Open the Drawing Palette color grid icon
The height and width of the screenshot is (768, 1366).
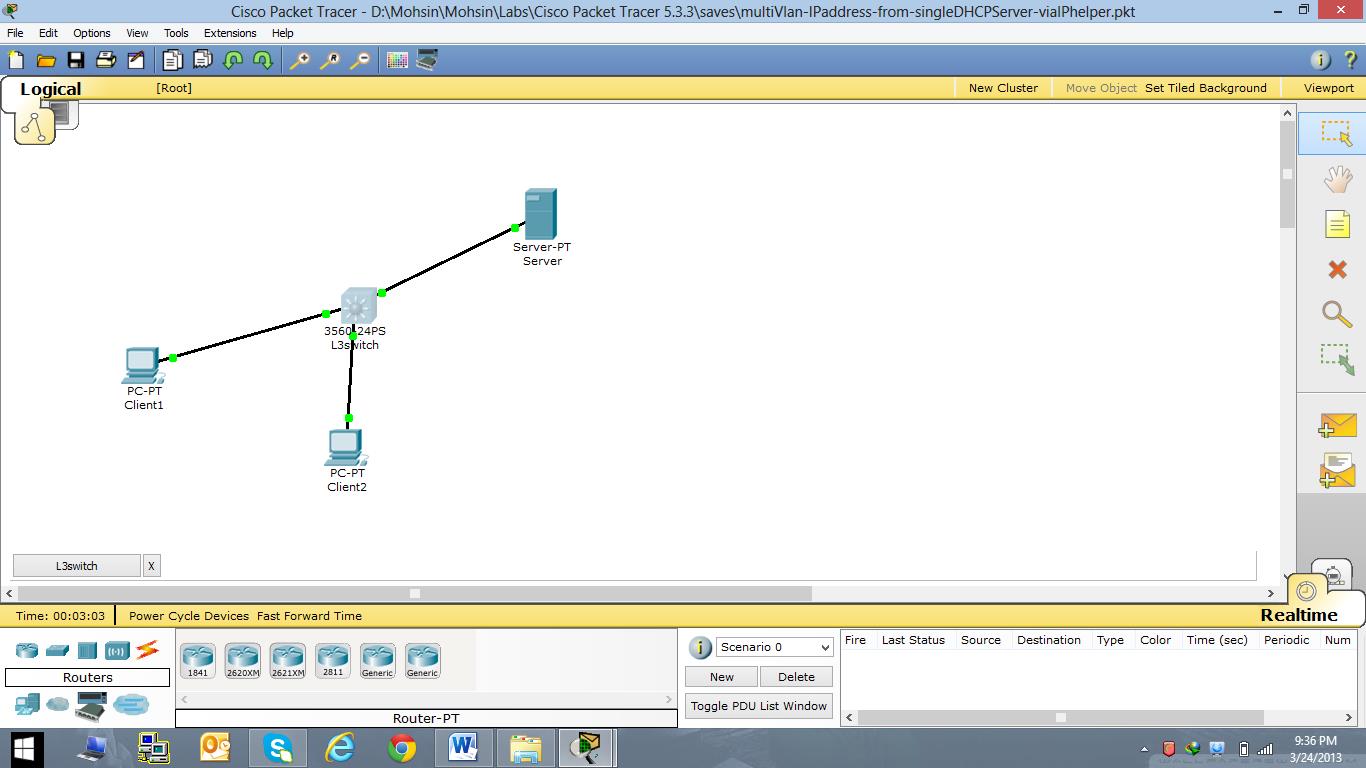click(397, 60)
